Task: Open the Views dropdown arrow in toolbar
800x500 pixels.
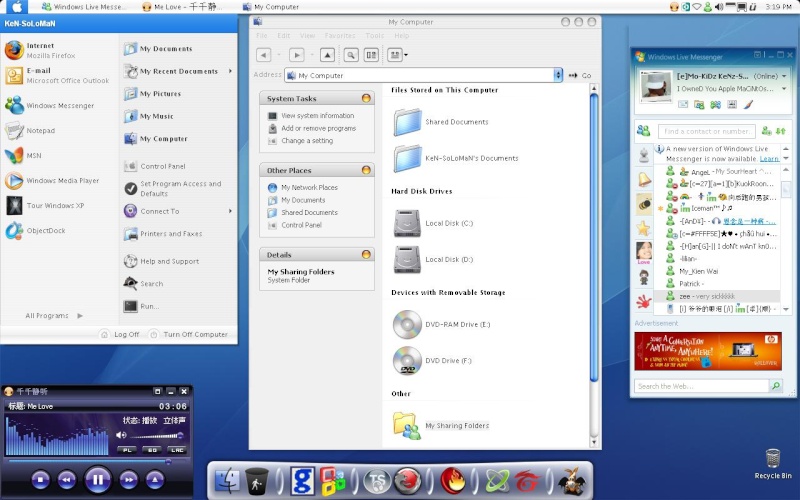Action: coord(406,55)
